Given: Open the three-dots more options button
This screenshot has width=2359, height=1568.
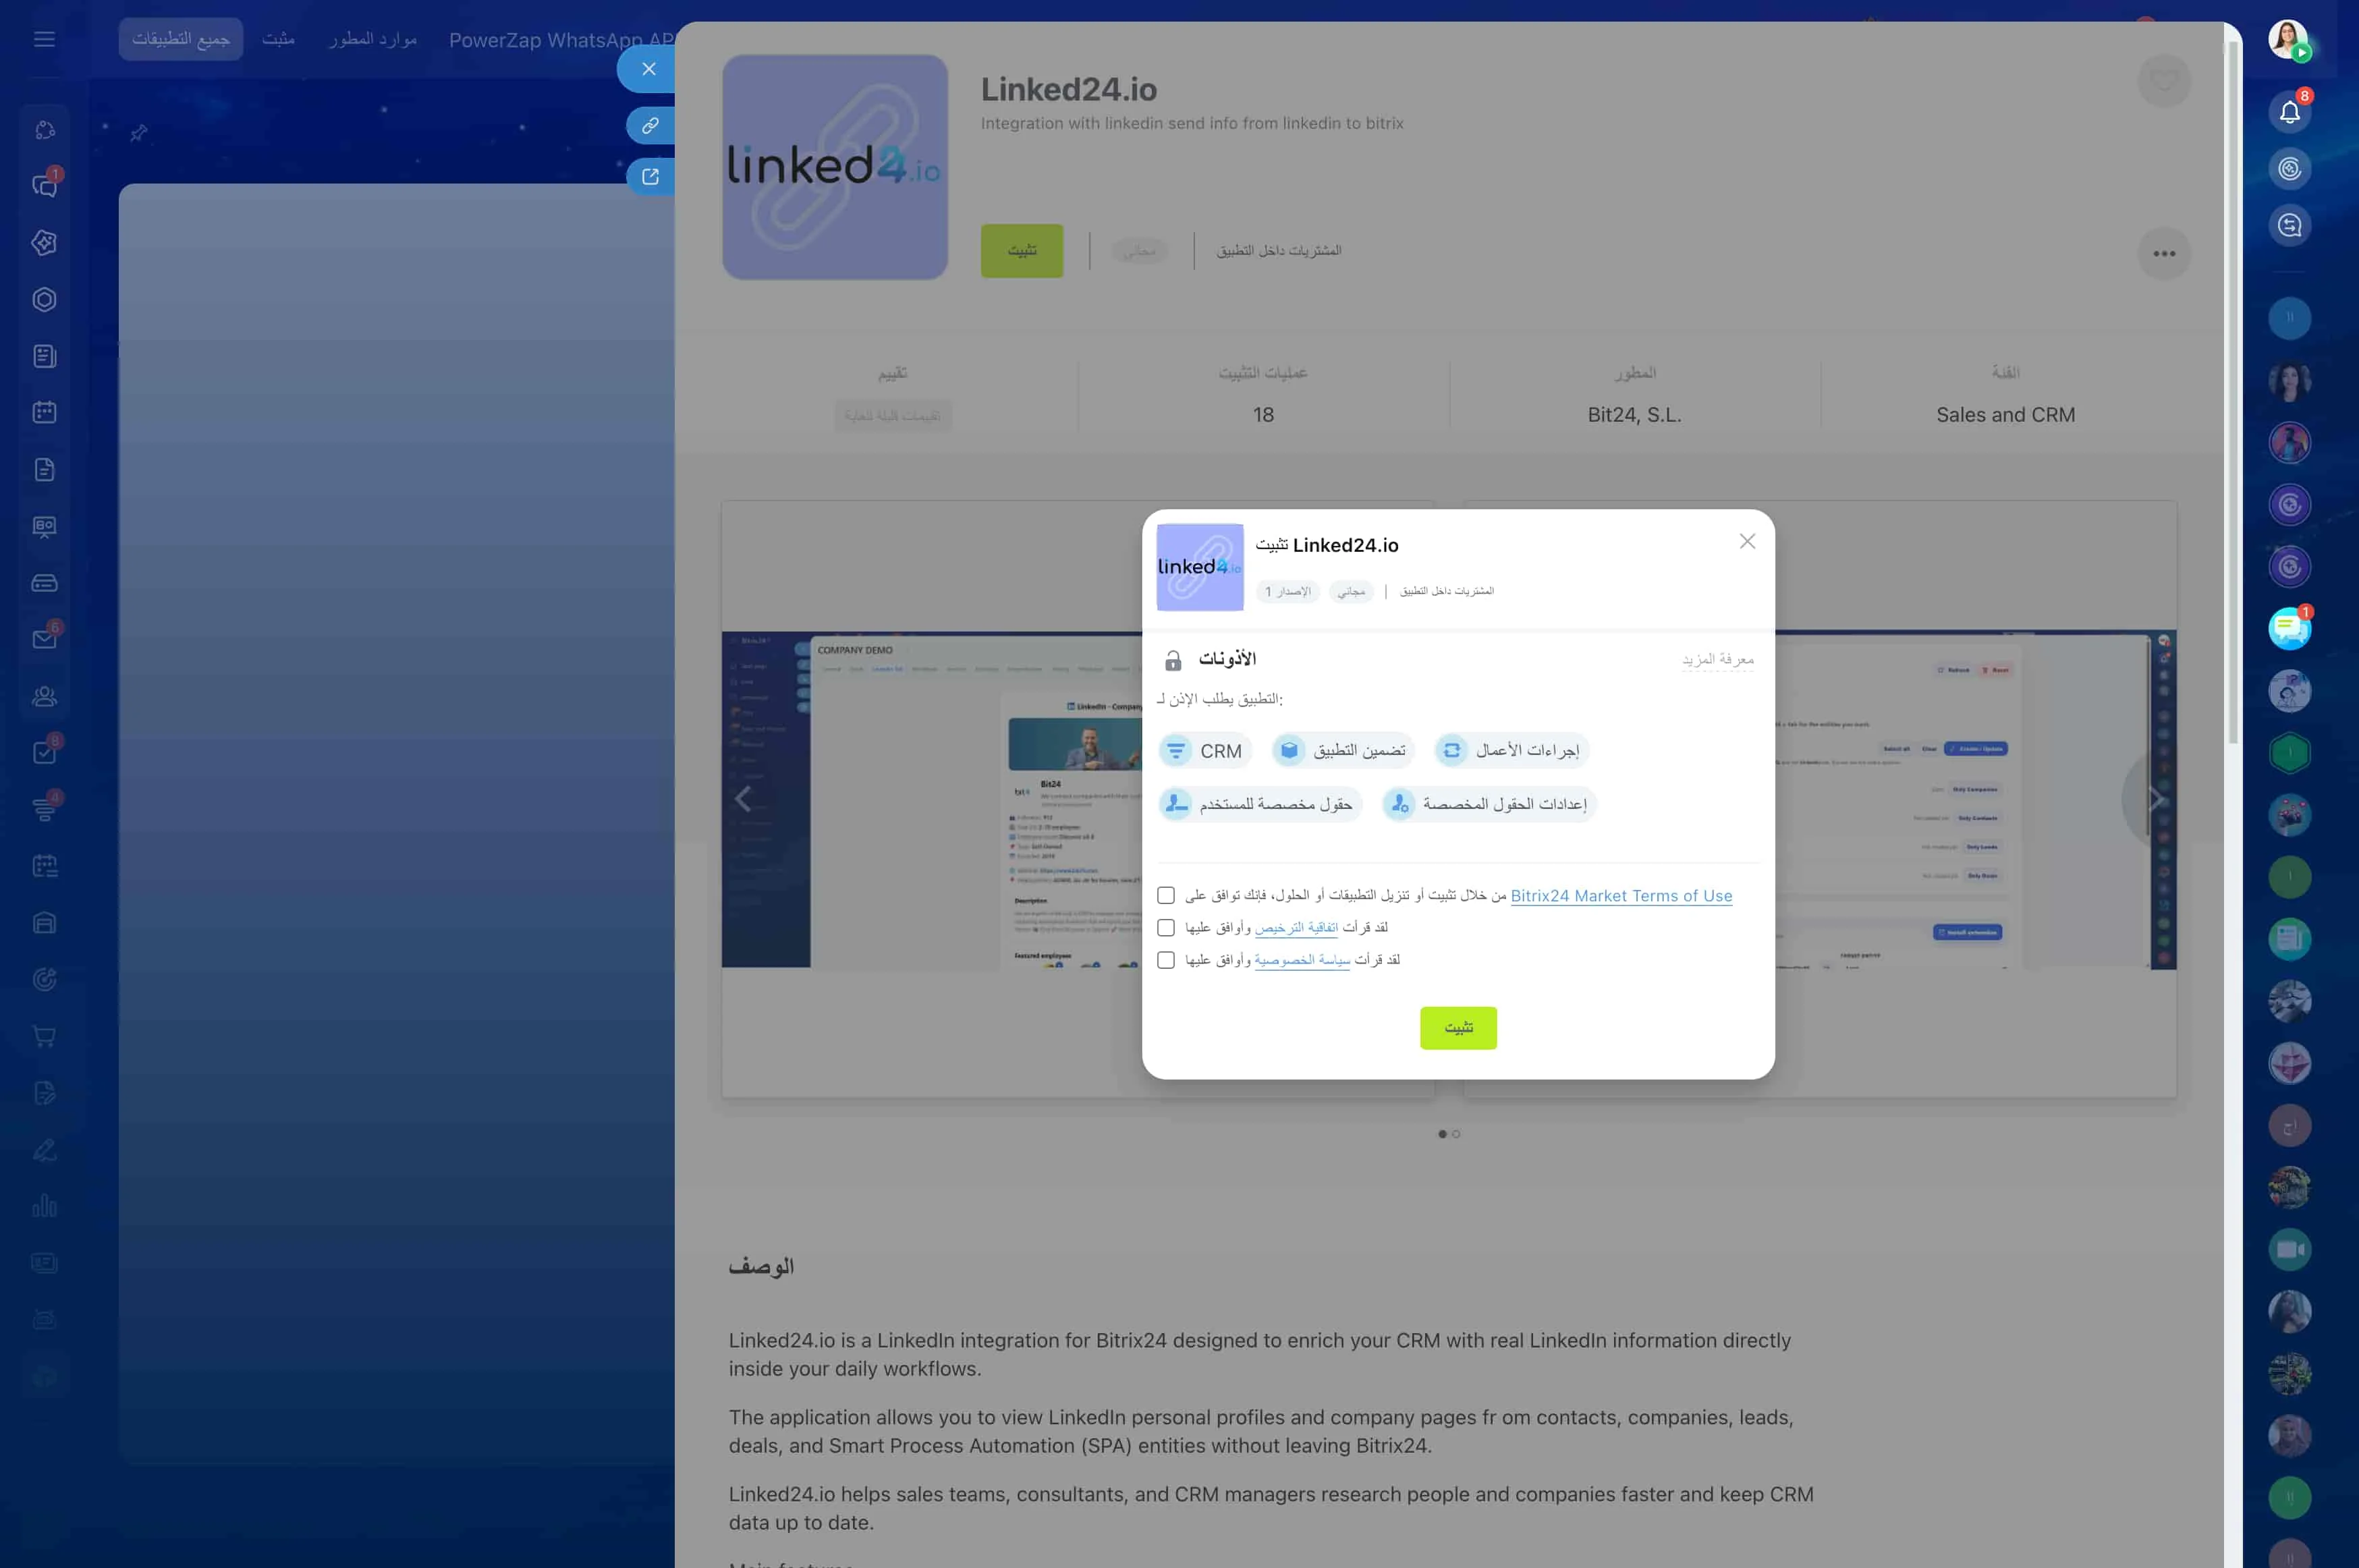Looking at the screenshot, I should point(2163,253).
